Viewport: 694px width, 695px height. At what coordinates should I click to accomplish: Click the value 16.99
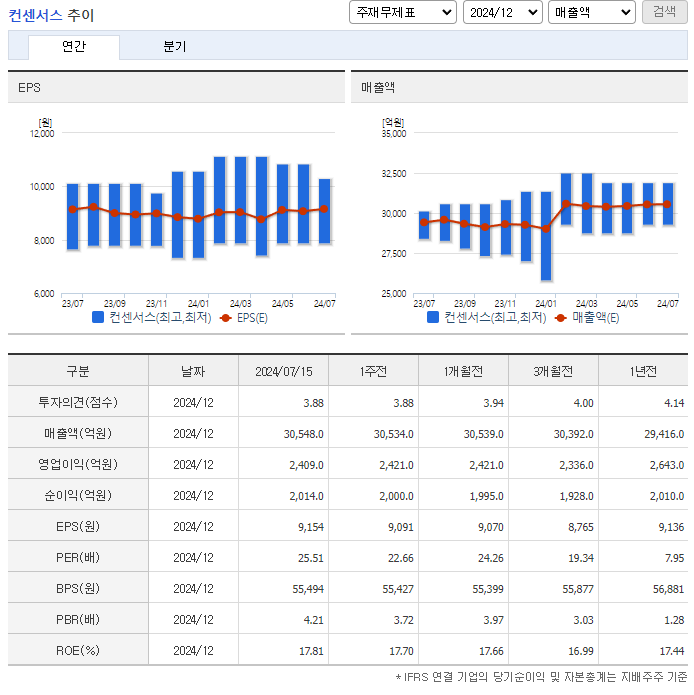point(581,651)
